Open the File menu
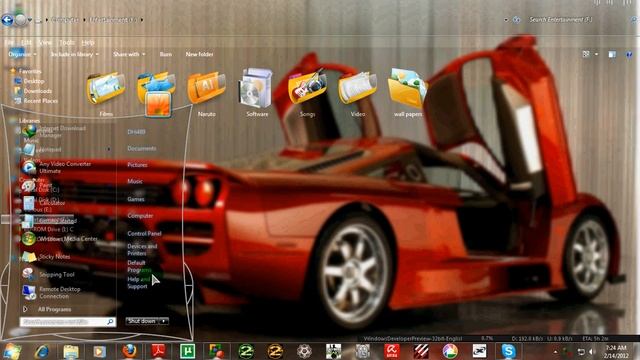This screenshot has height=360, width=640. pos(9,42)
